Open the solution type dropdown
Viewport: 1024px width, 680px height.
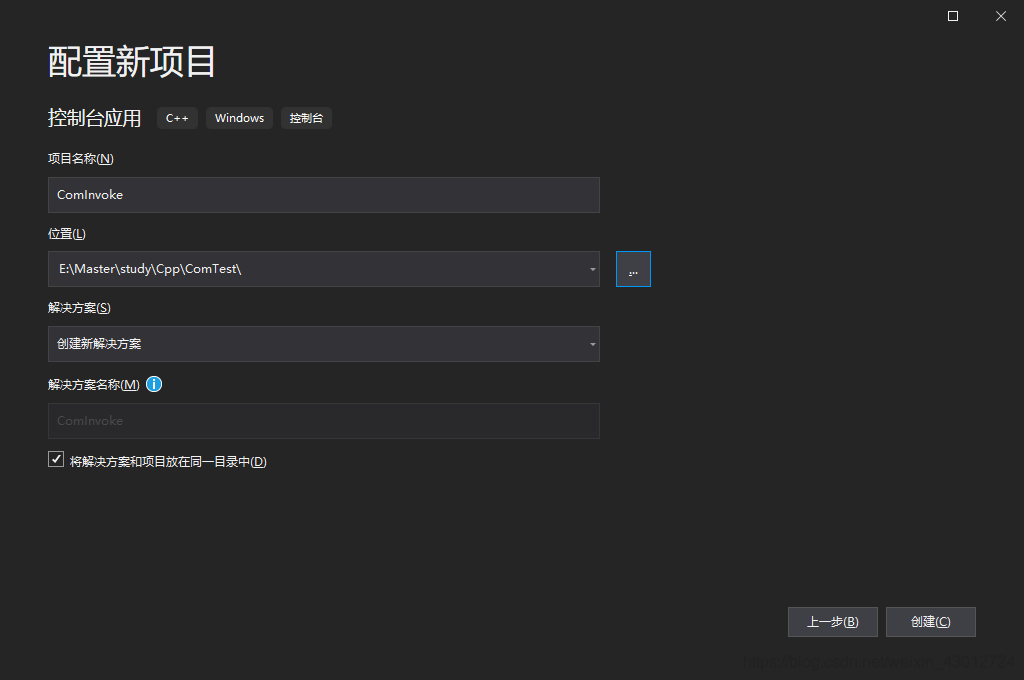pos(324,344)
